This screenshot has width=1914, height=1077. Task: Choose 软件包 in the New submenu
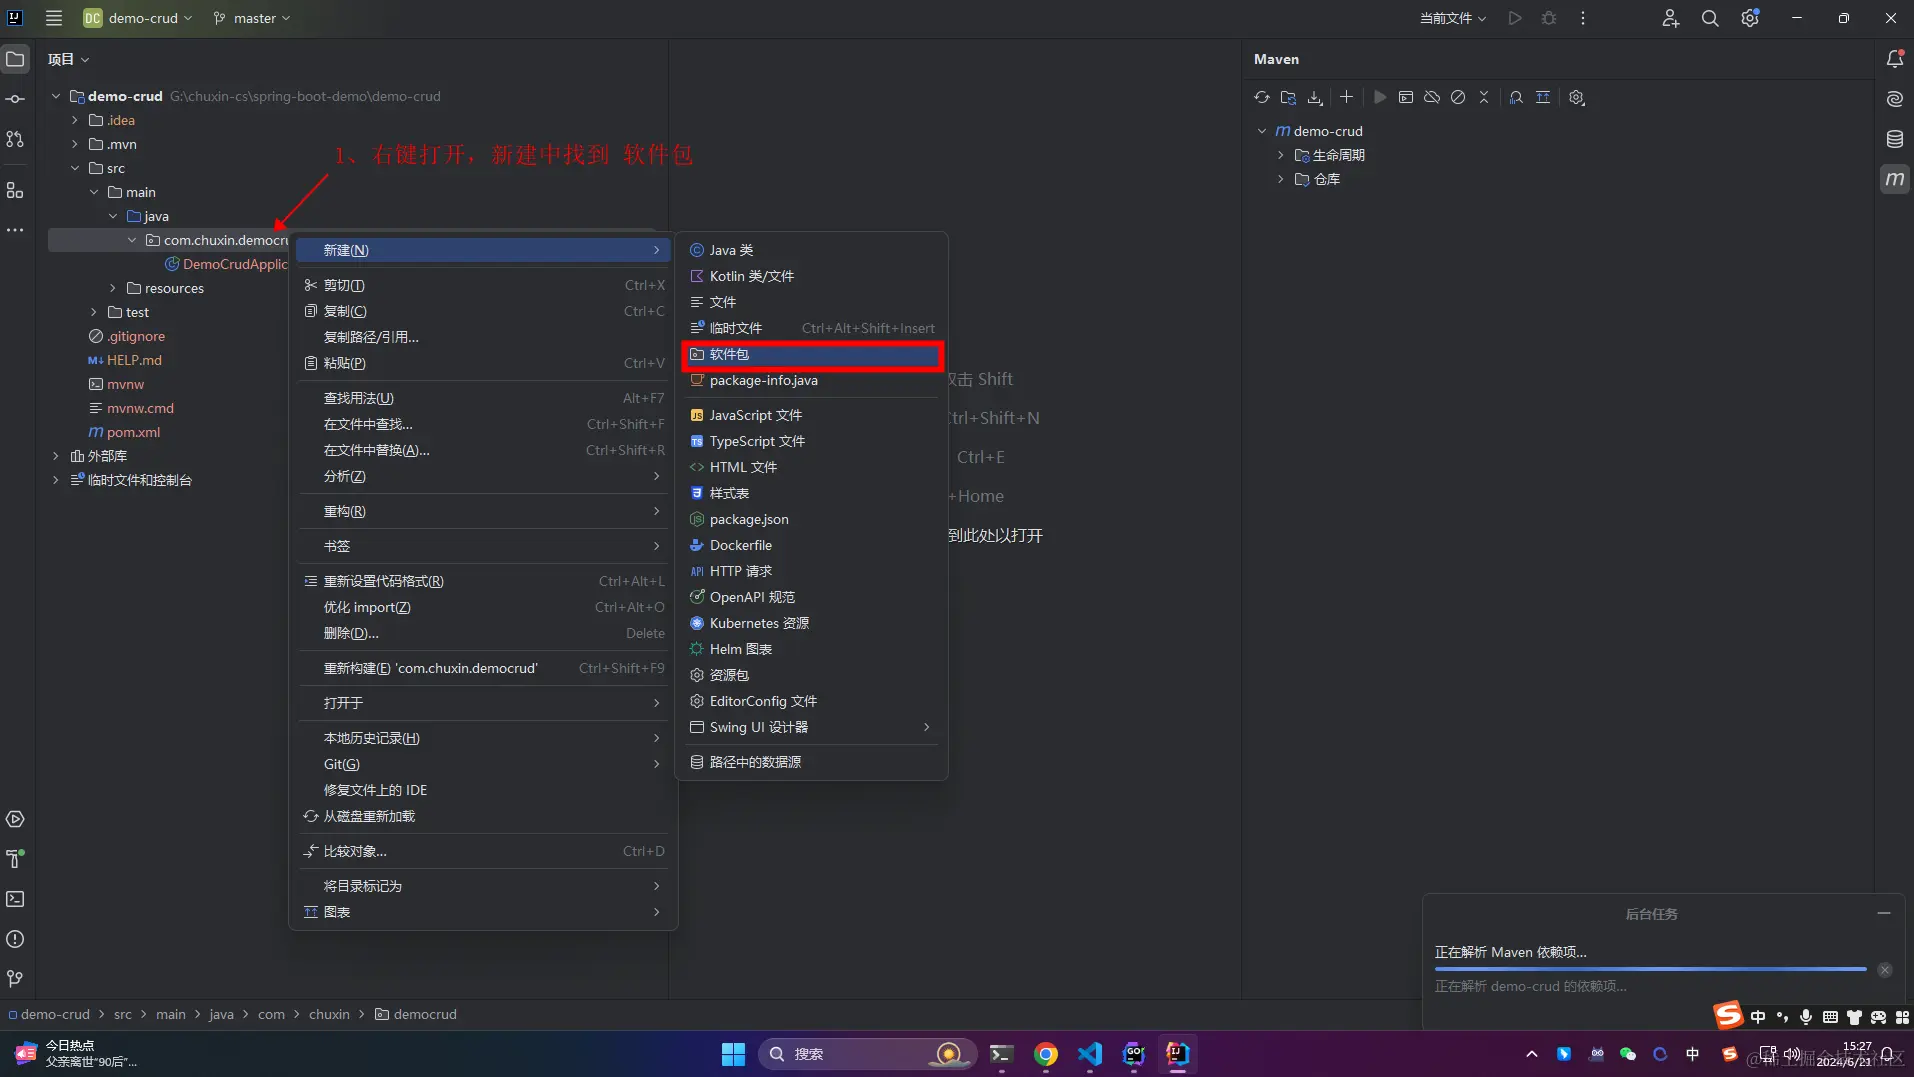coord(812,354)
